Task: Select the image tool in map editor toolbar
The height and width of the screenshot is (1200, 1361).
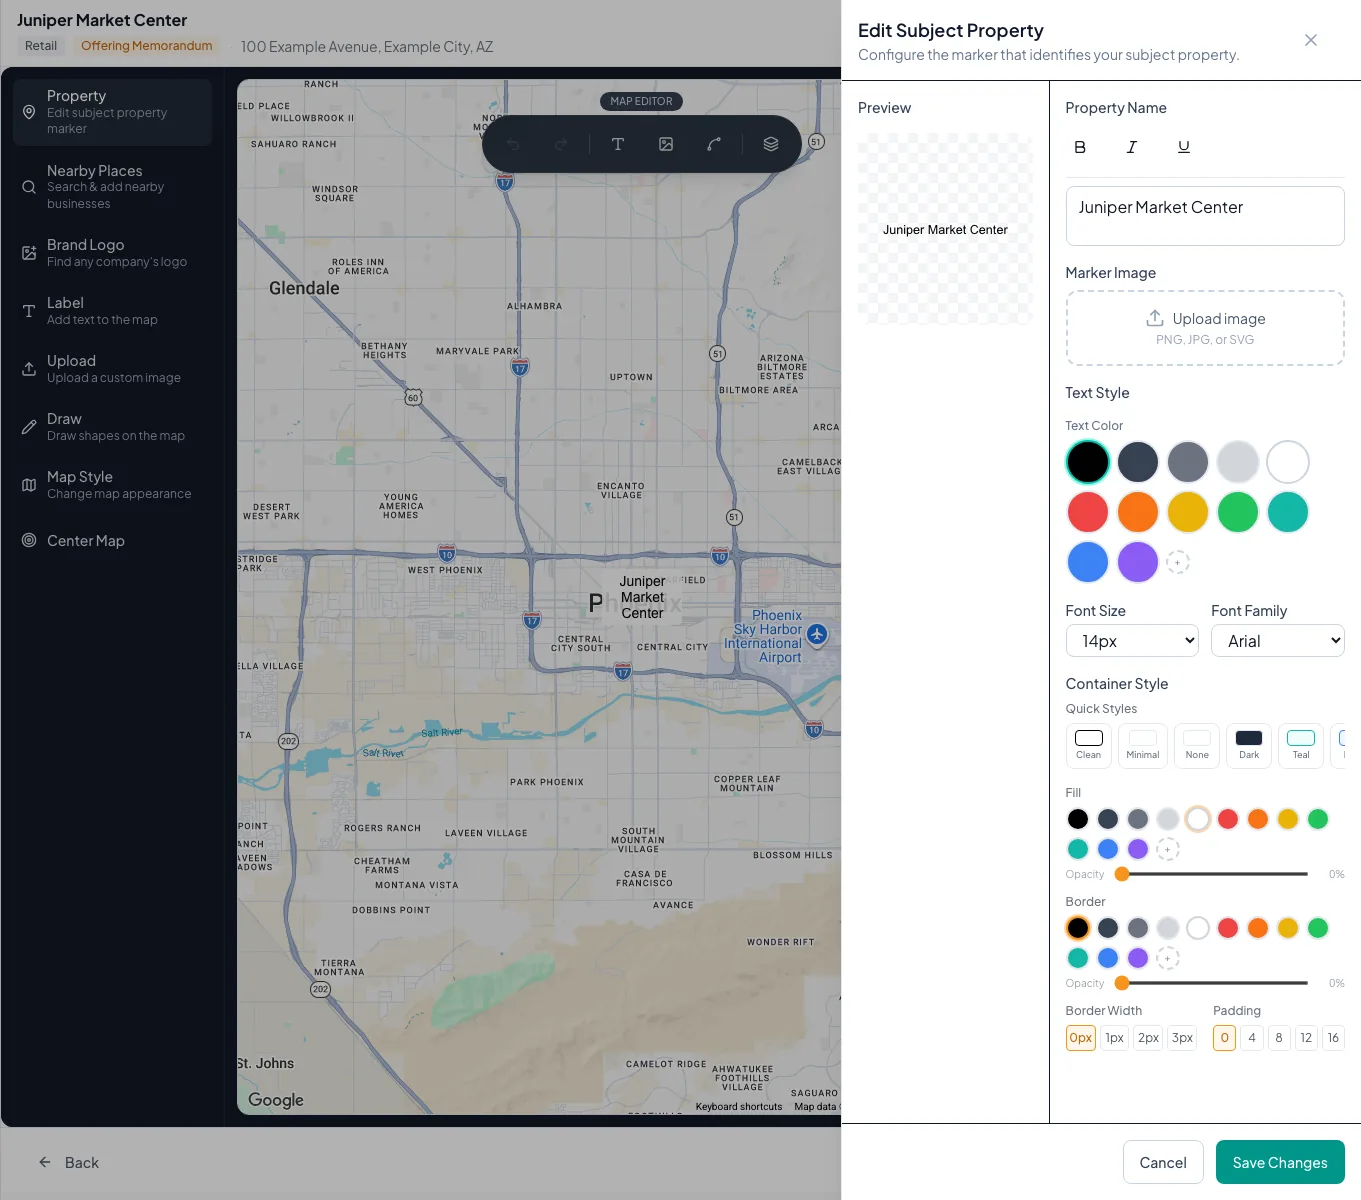Action: coord(666,144)
